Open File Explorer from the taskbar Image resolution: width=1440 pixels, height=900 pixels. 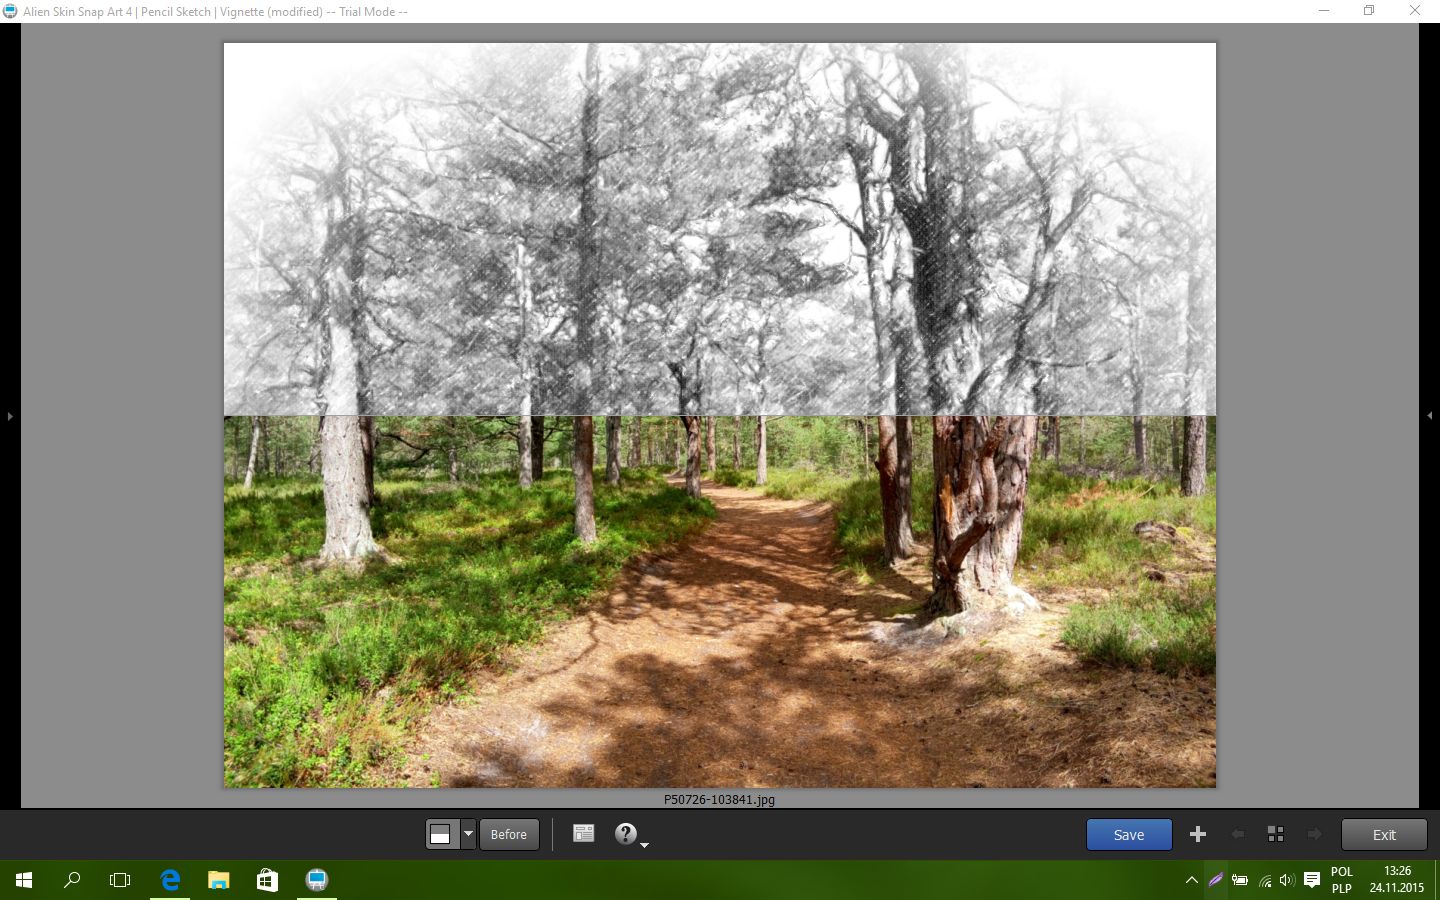[218, 880]
